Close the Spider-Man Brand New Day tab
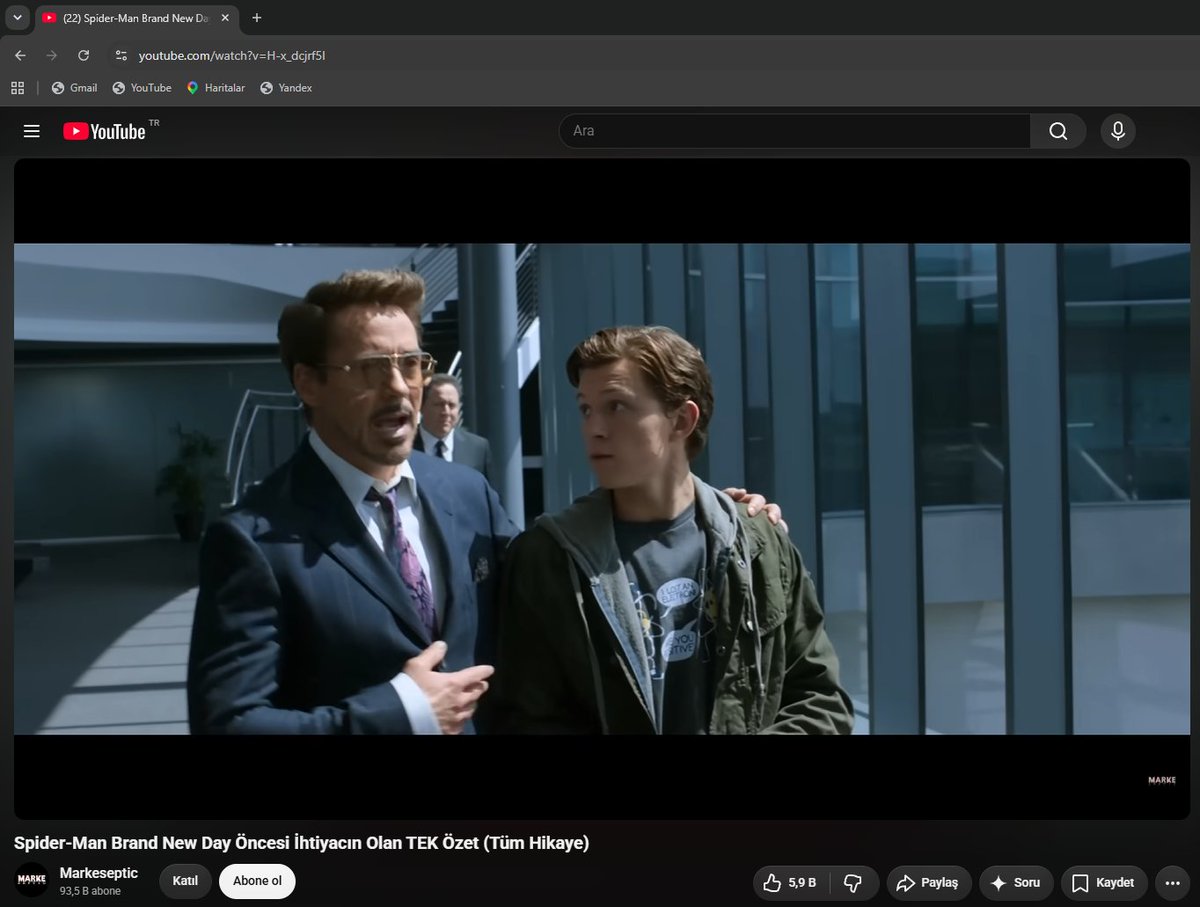 tap(224, 18)
